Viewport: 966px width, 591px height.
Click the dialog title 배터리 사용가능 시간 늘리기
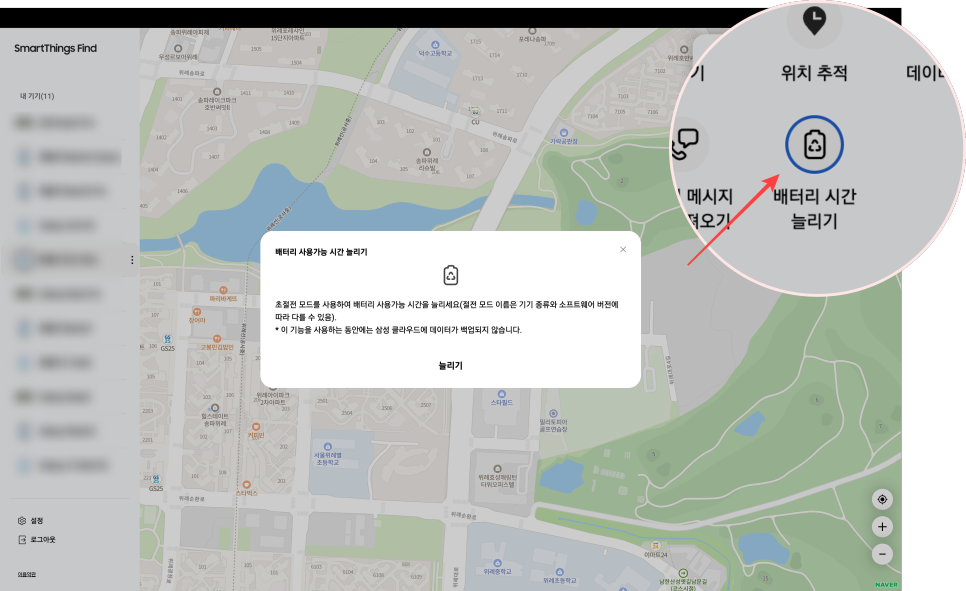(x=321, y=252)
